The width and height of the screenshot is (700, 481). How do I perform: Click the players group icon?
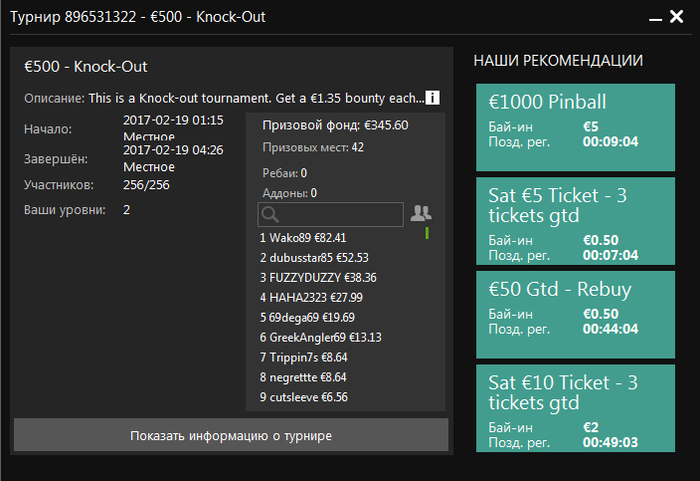click(x=421, y=213)
